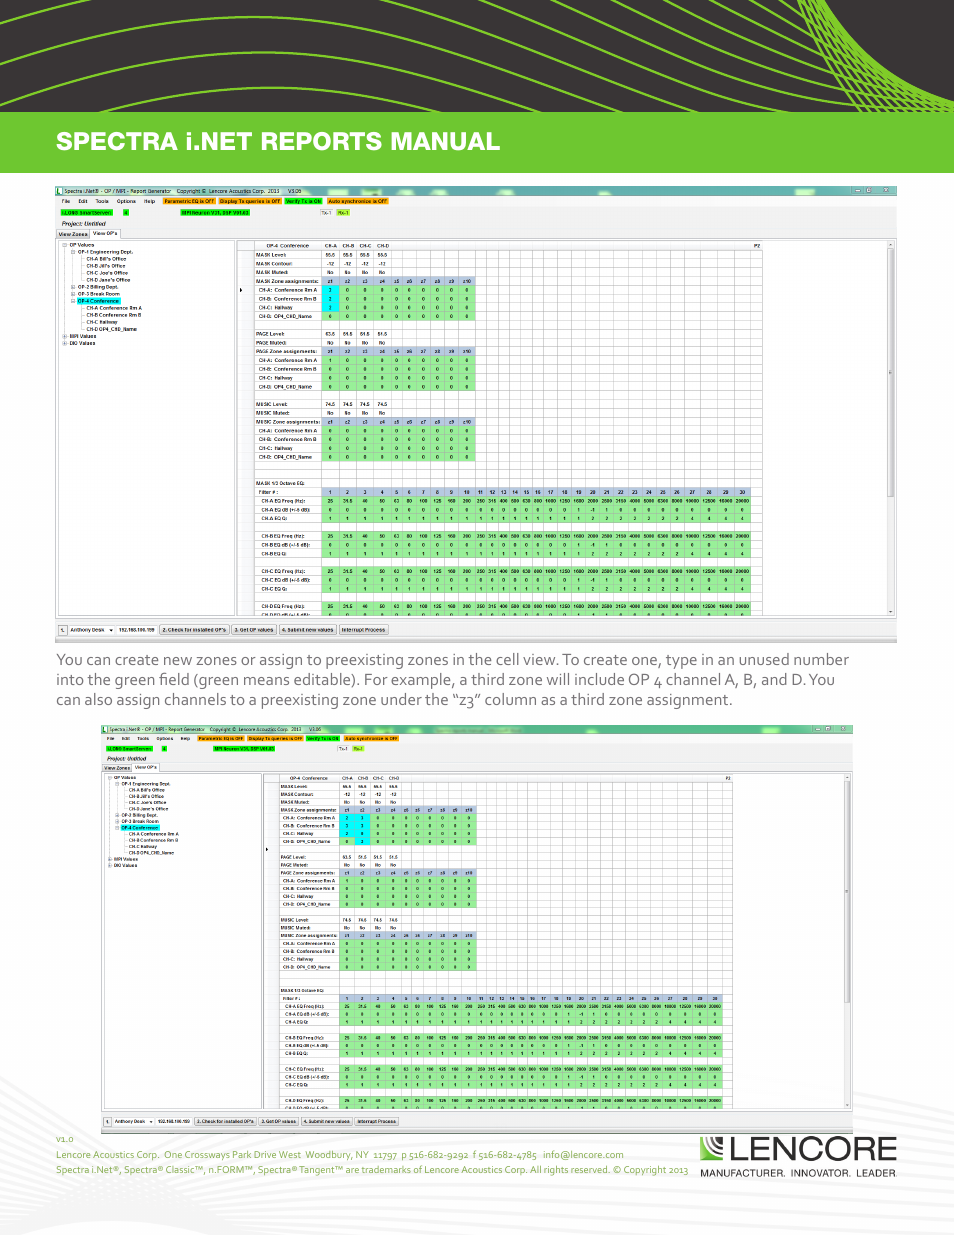The height and width of the screenshot is (1235, 954).
Task: Click cyan z1 cell for CH-C Hallway, upper screenshot
Action: pos(331,307)
